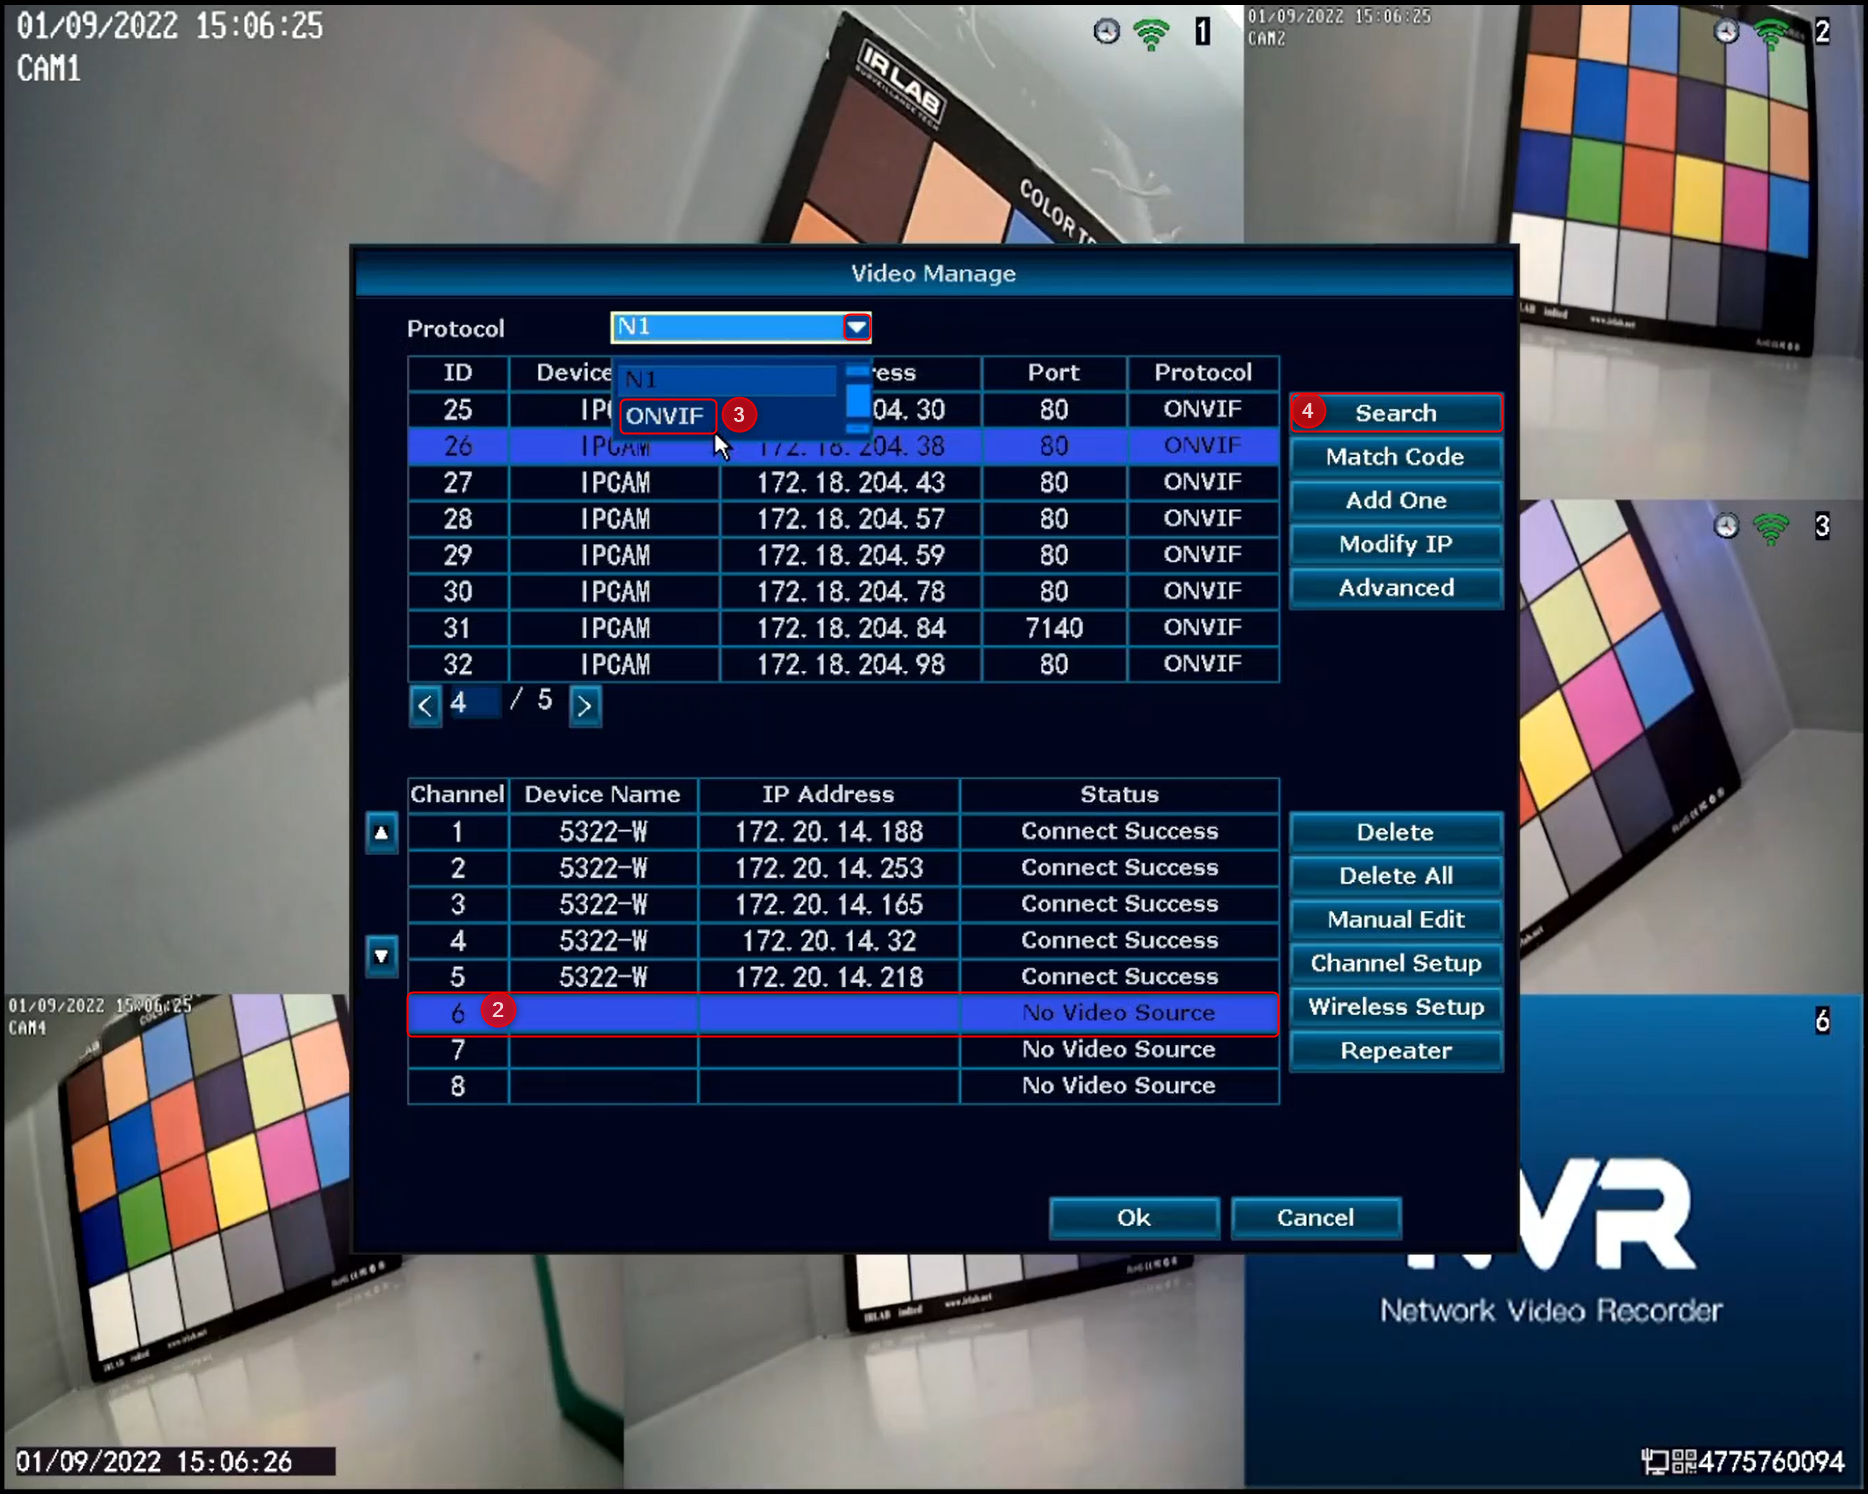Viewport: 1868px width, 1494px height.
Task: Click the QR code icon beside device ID
Action: point(1684,1462)
